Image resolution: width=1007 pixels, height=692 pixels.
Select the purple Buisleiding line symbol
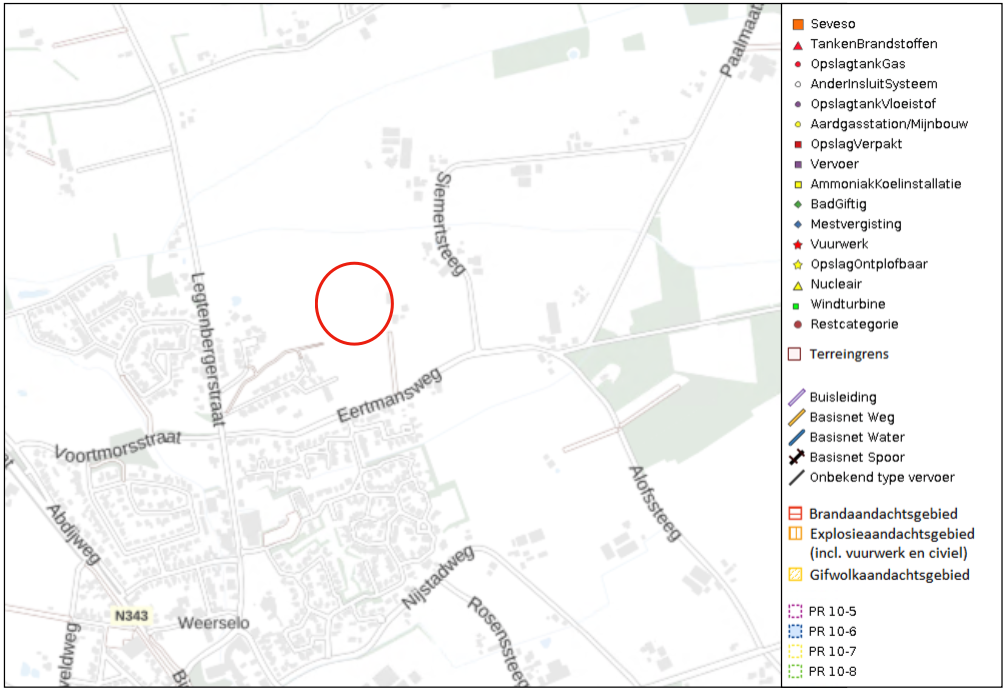[x=796, y=397]
